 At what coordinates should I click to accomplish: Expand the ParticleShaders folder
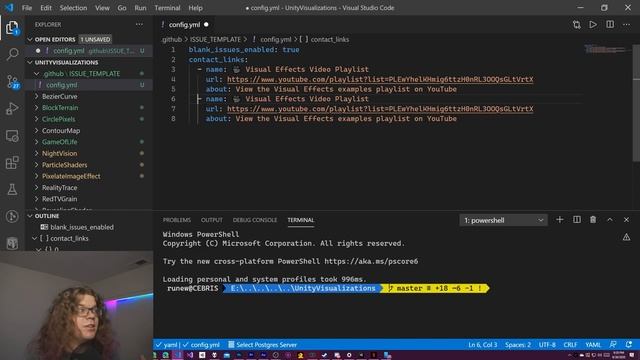(x=37, y=165)
